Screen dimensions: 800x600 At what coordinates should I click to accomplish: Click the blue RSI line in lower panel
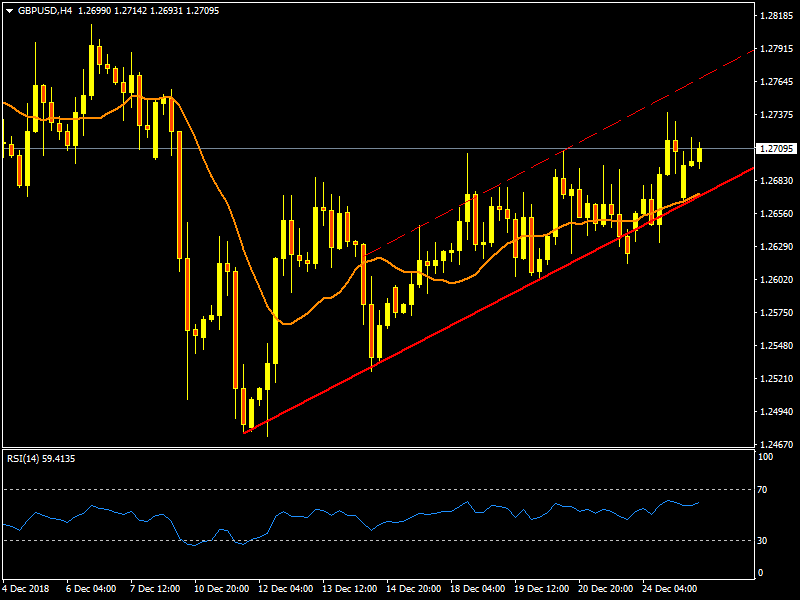click(300, 515)
